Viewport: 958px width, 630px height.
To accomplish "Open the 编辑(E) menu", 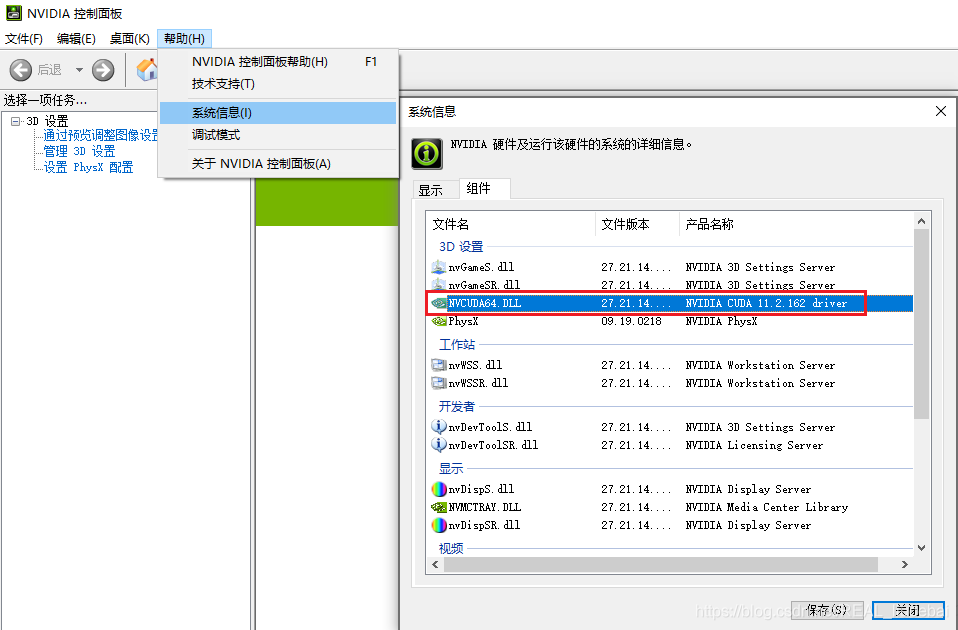I will (76, 38).
